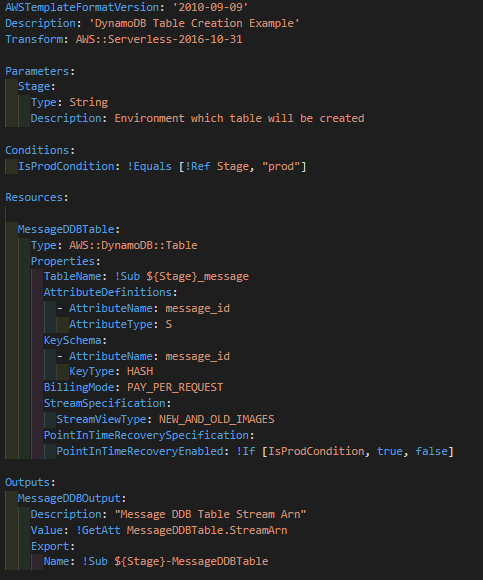483x580 pixels.
Task: Click the AWSTemplateFormatVersion key
Action: pyautogui.click(x=82, y=7)
